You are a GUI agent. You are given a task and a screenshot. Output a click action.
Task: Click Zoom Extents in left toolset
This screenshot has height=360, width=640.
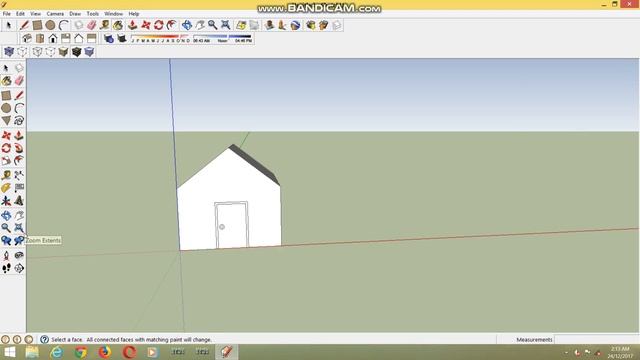pos(19,228)
